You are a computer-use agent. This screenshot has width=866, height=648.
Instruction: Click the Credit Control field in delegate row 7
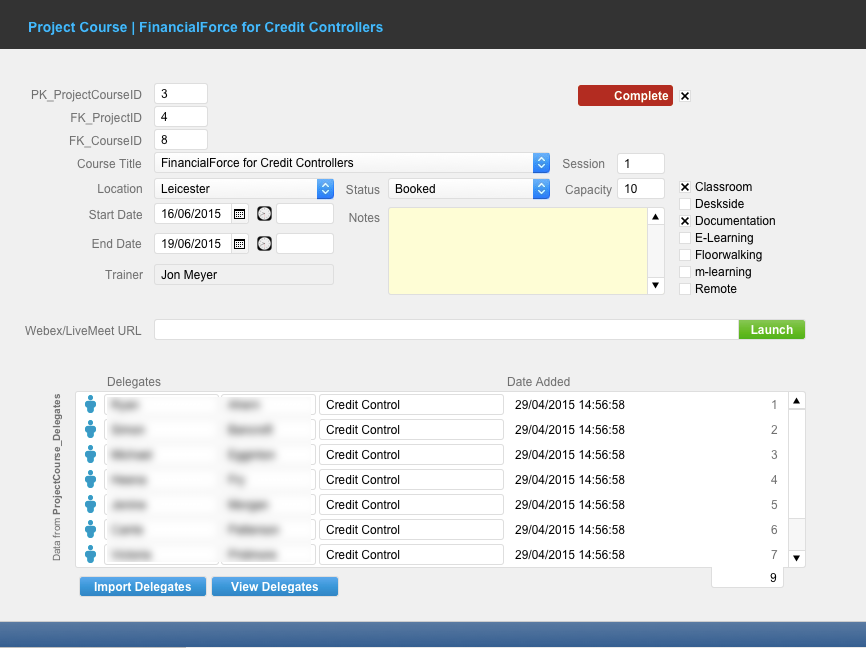(411, 555)
